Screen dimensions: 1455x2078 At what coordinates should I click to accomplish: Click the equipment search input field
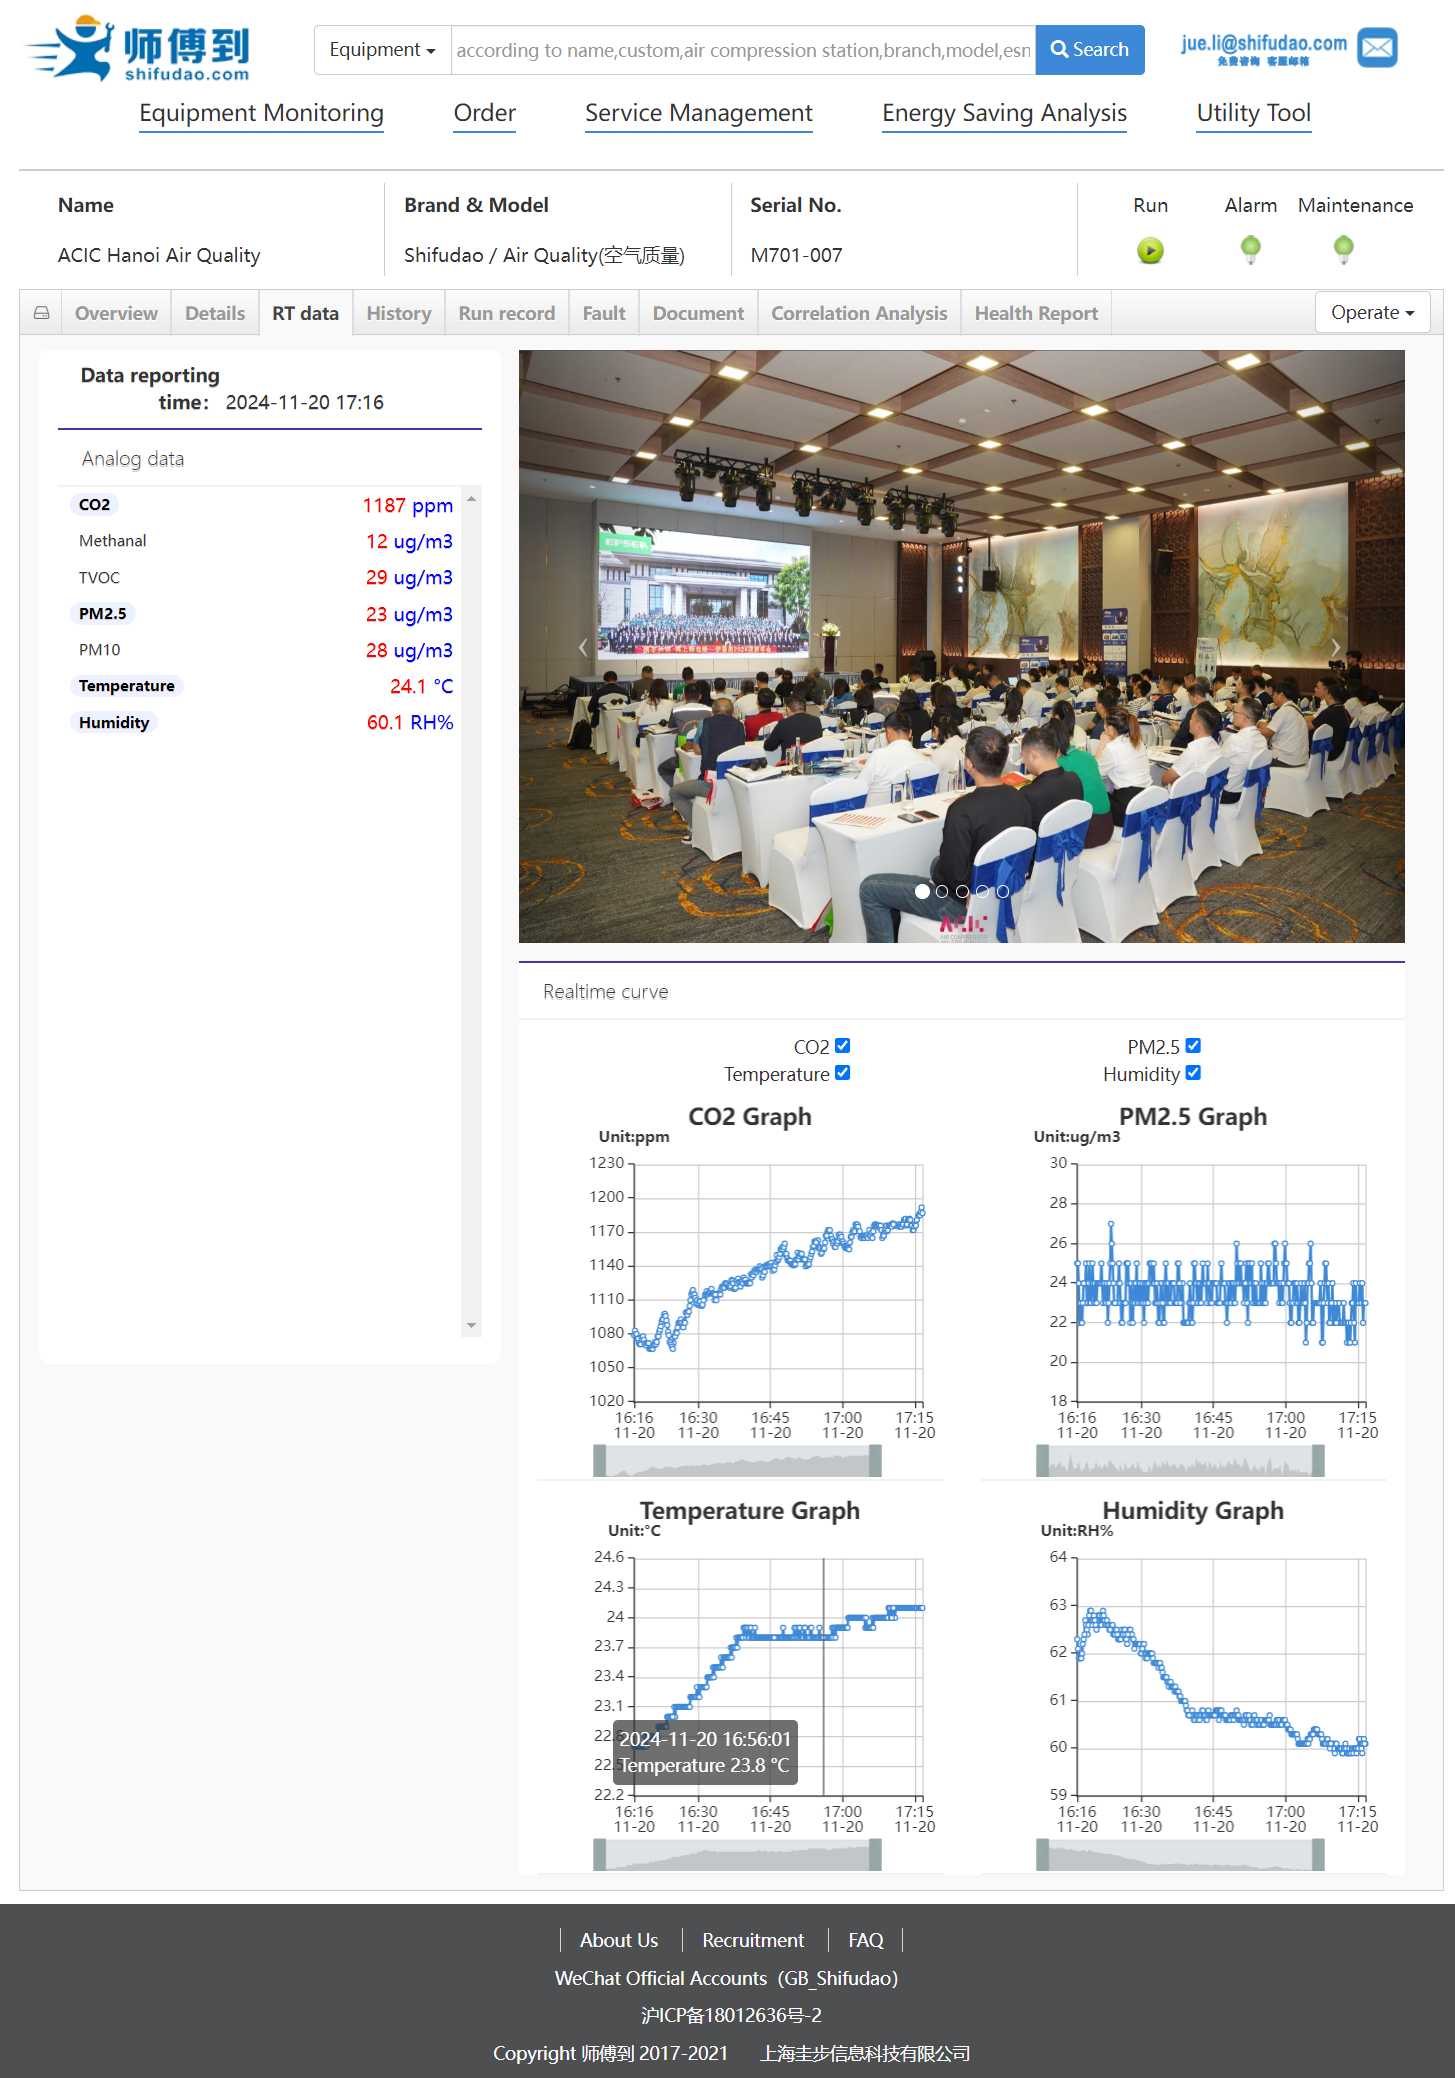point(743,50)
